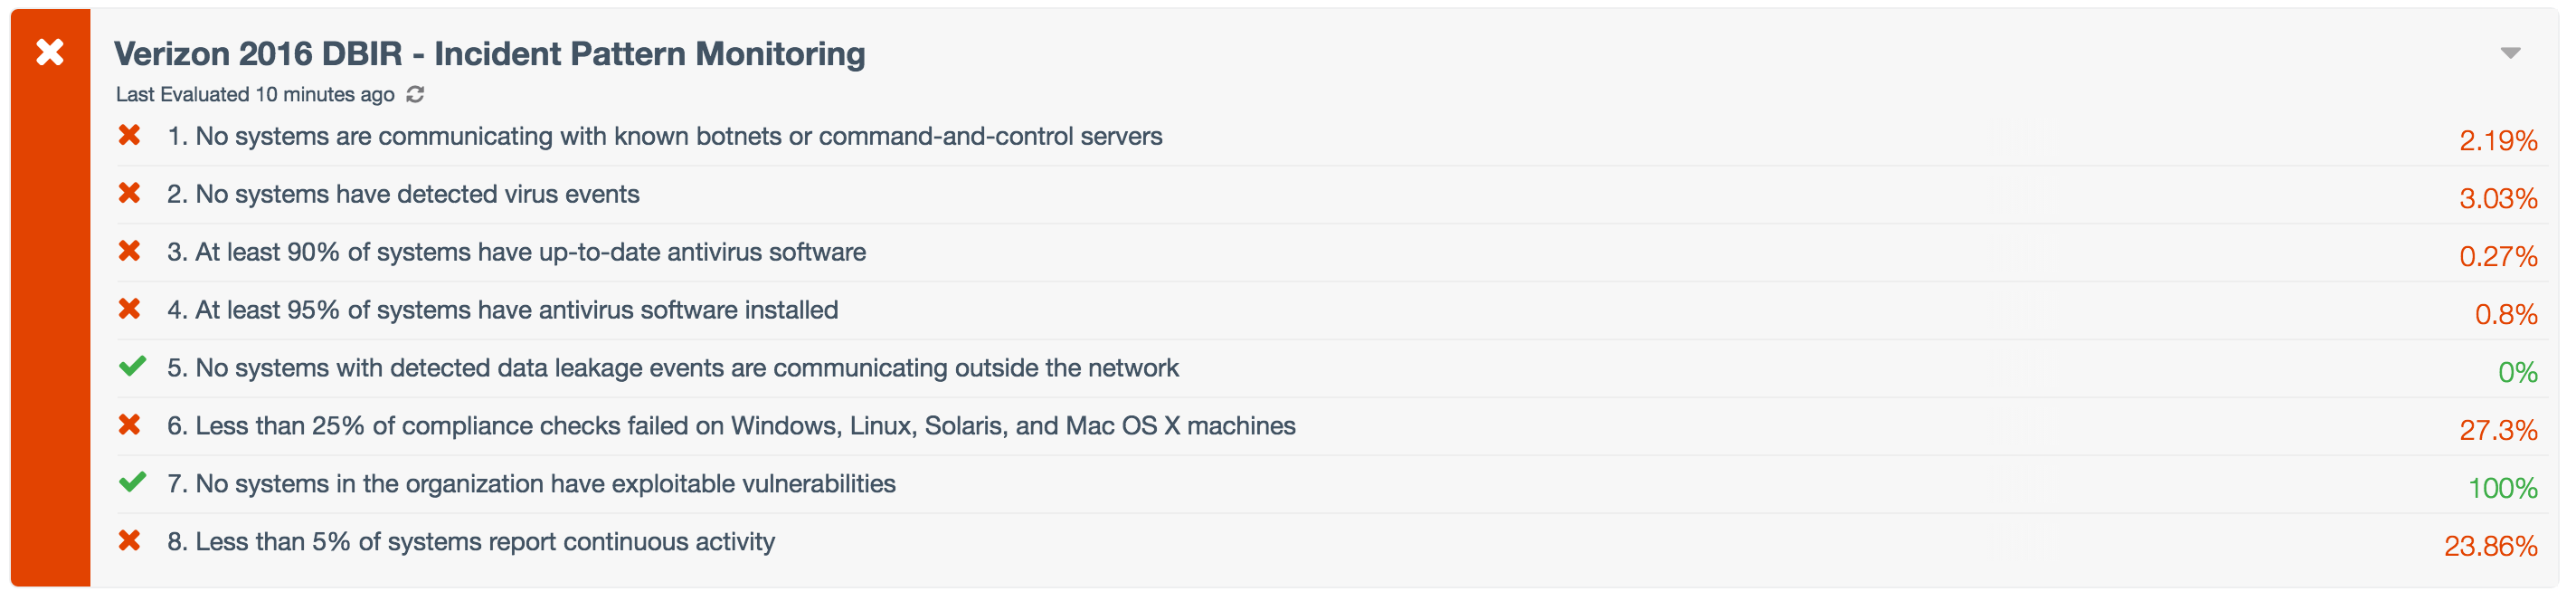Click the 2.19% botnet communication value
Image resolution: width=2576 pixels, height=601 pixels.
(2498, 141)
